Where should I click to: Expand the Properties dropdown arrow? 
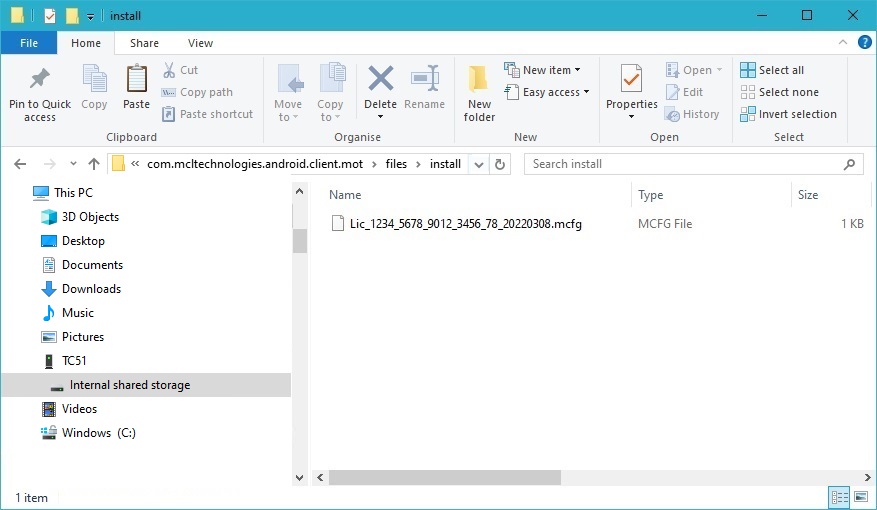(x=631, y=117)
